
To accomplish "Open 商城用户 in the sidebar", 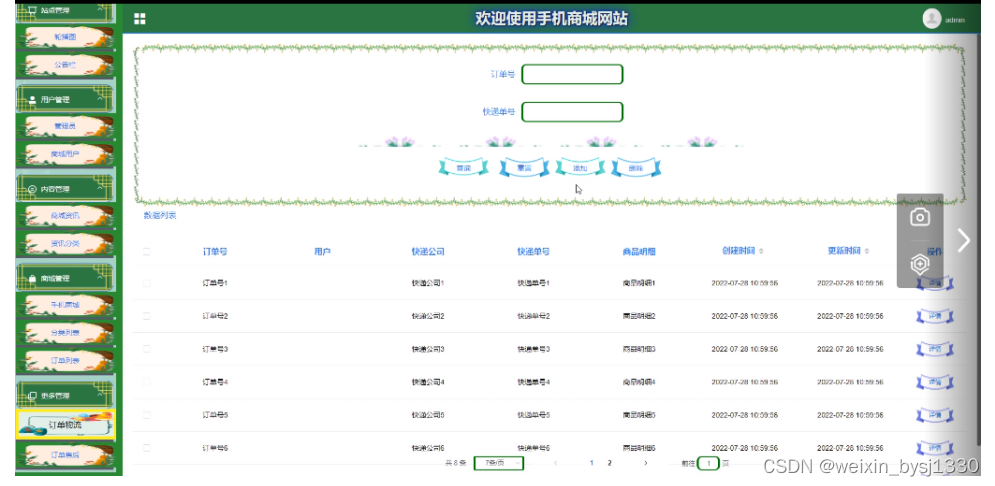I will 65,154.
